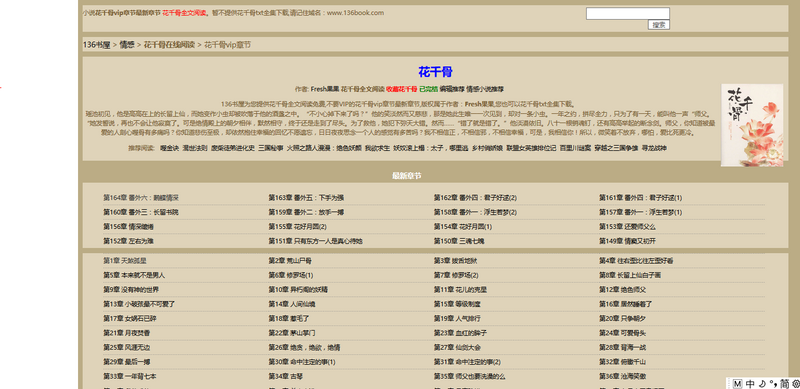Switch simplified 简 character mode on IME bar
The height and width of the screenshot is (389, 800).
click(784, 383)
